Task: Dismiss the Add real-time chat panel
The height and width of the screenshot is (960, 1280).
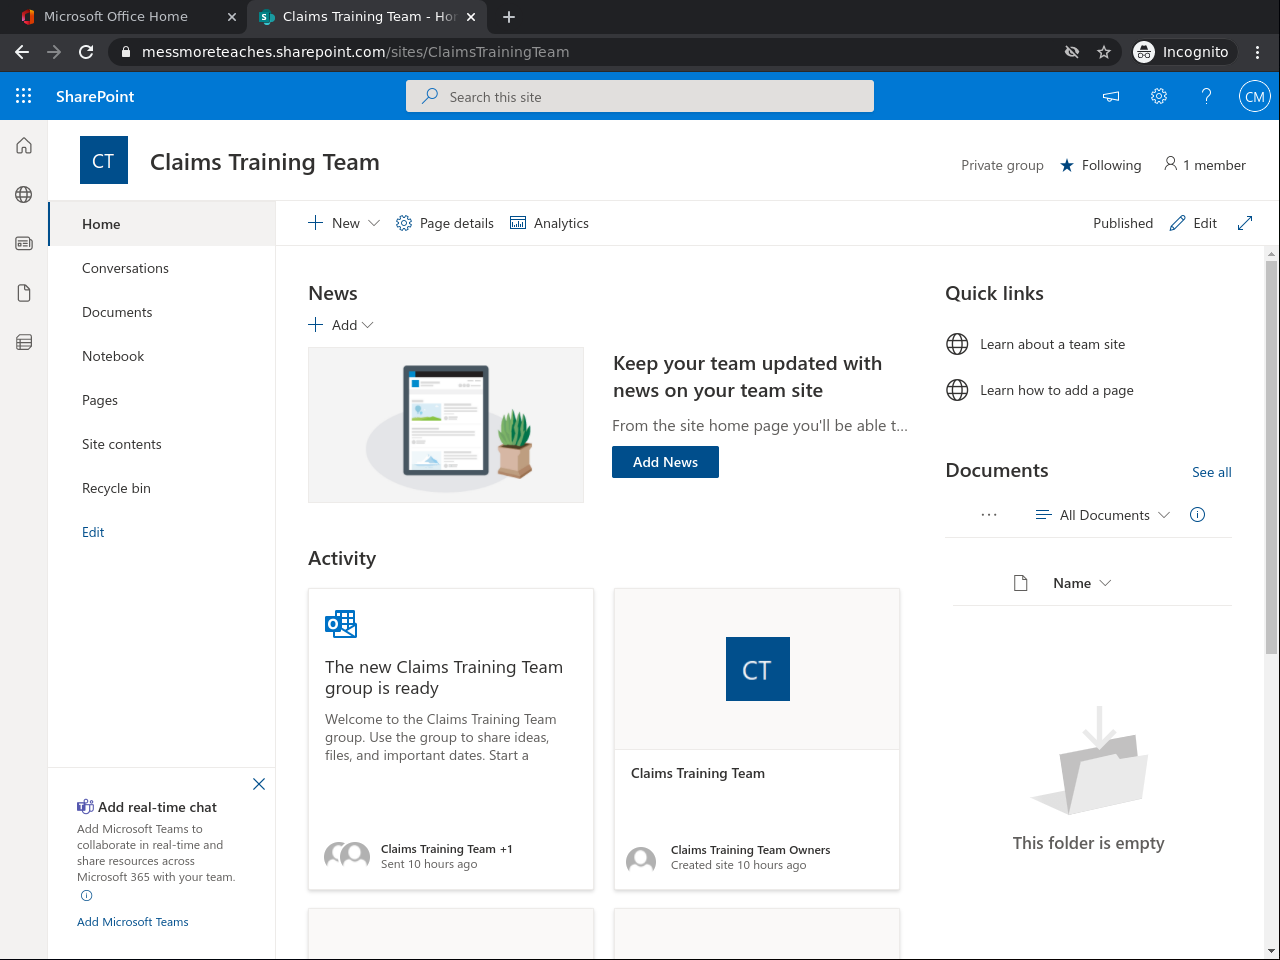Action: 259,784
